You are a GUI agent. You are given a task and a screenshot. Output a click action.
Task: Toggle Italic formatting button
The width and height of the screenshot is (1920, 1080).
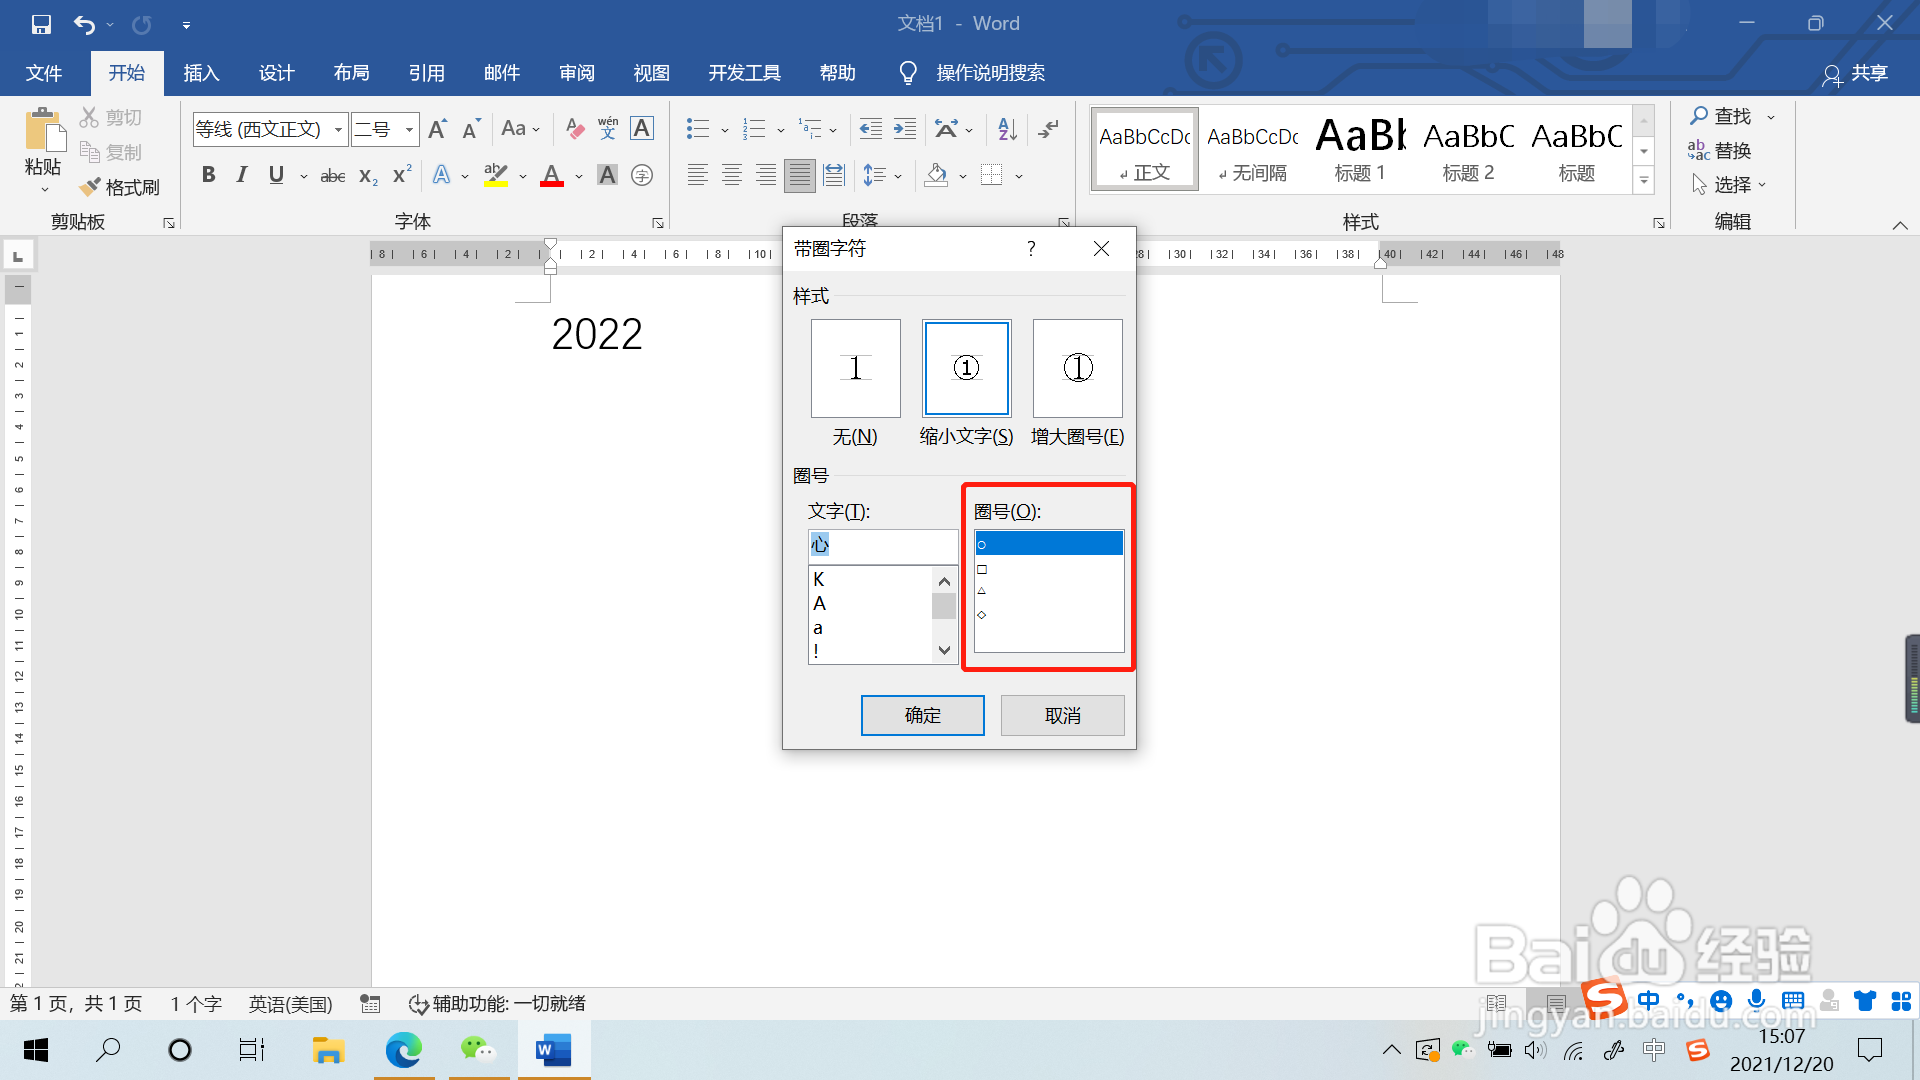(x=242, y=176)
